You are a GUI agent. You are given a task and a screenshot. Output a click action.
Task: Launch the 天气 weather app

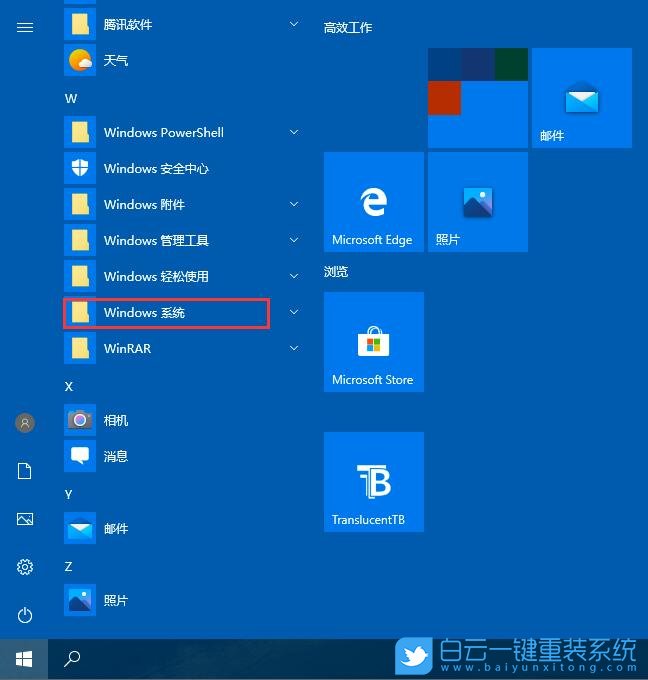(182, 60)
